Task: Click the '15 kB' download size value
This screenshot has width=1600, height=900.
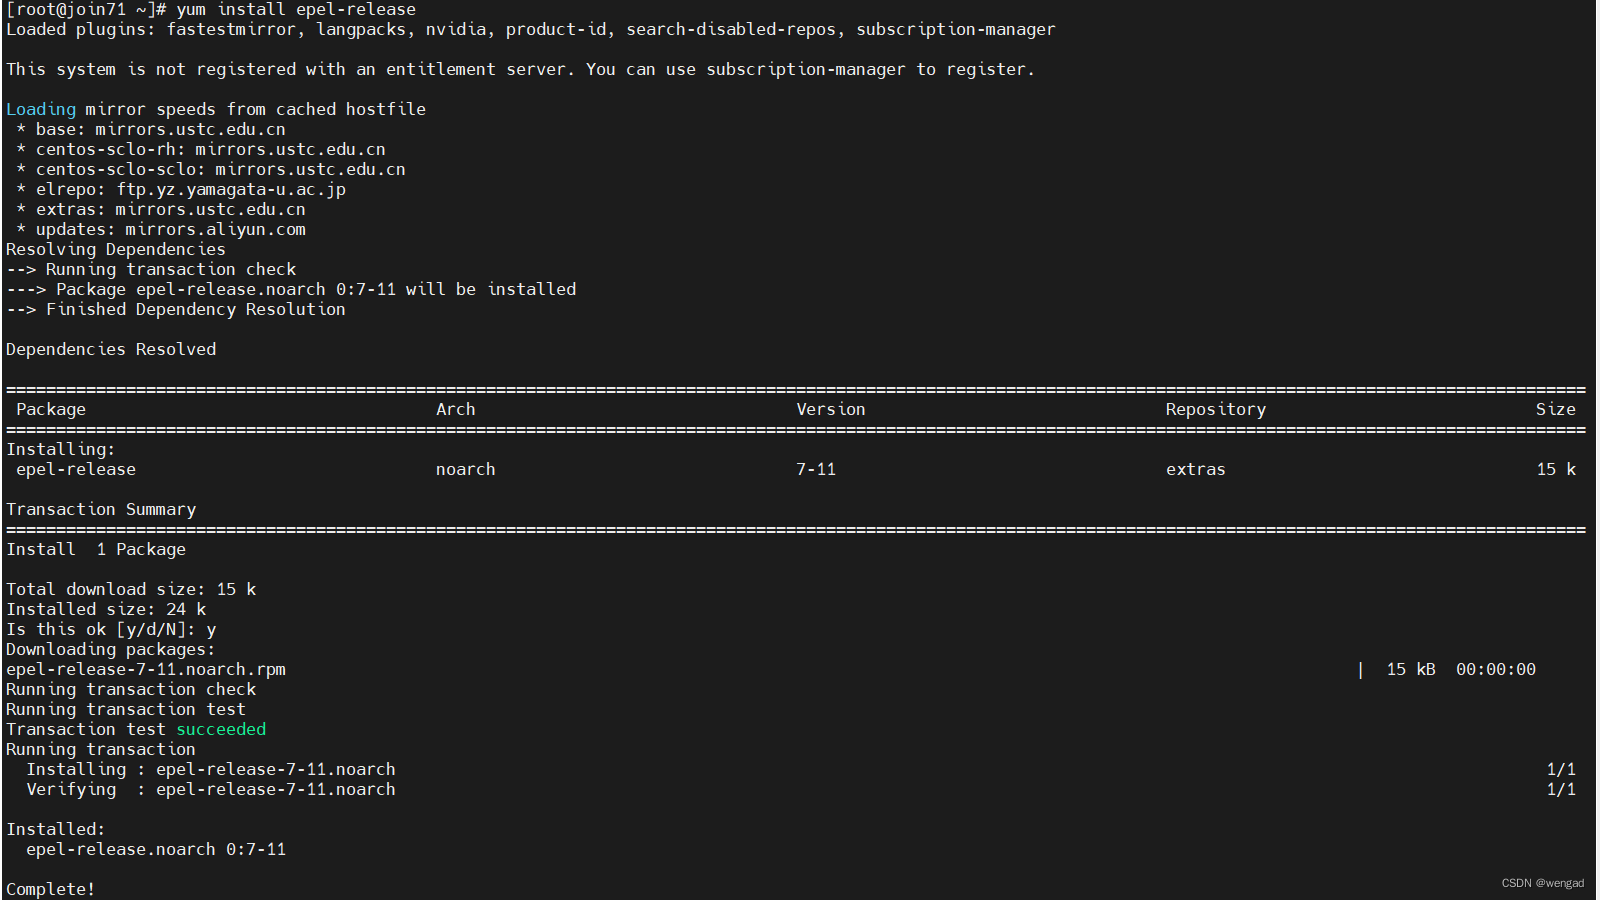Action: tap(1411, 670)
